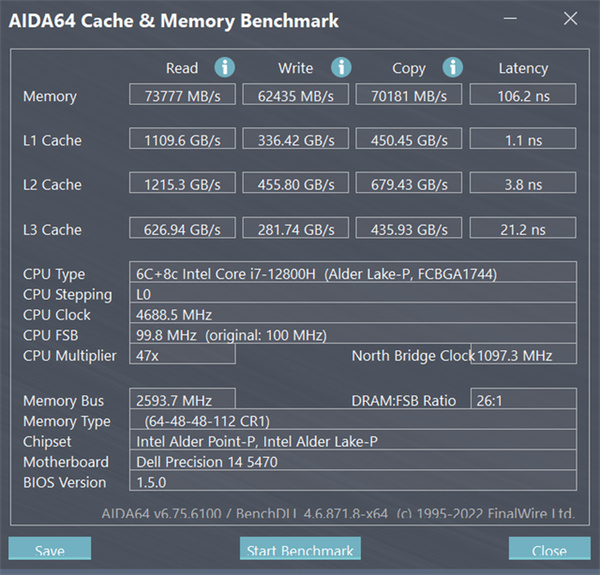
Task: Click the Motherboard name field
Action: point(353,462)
